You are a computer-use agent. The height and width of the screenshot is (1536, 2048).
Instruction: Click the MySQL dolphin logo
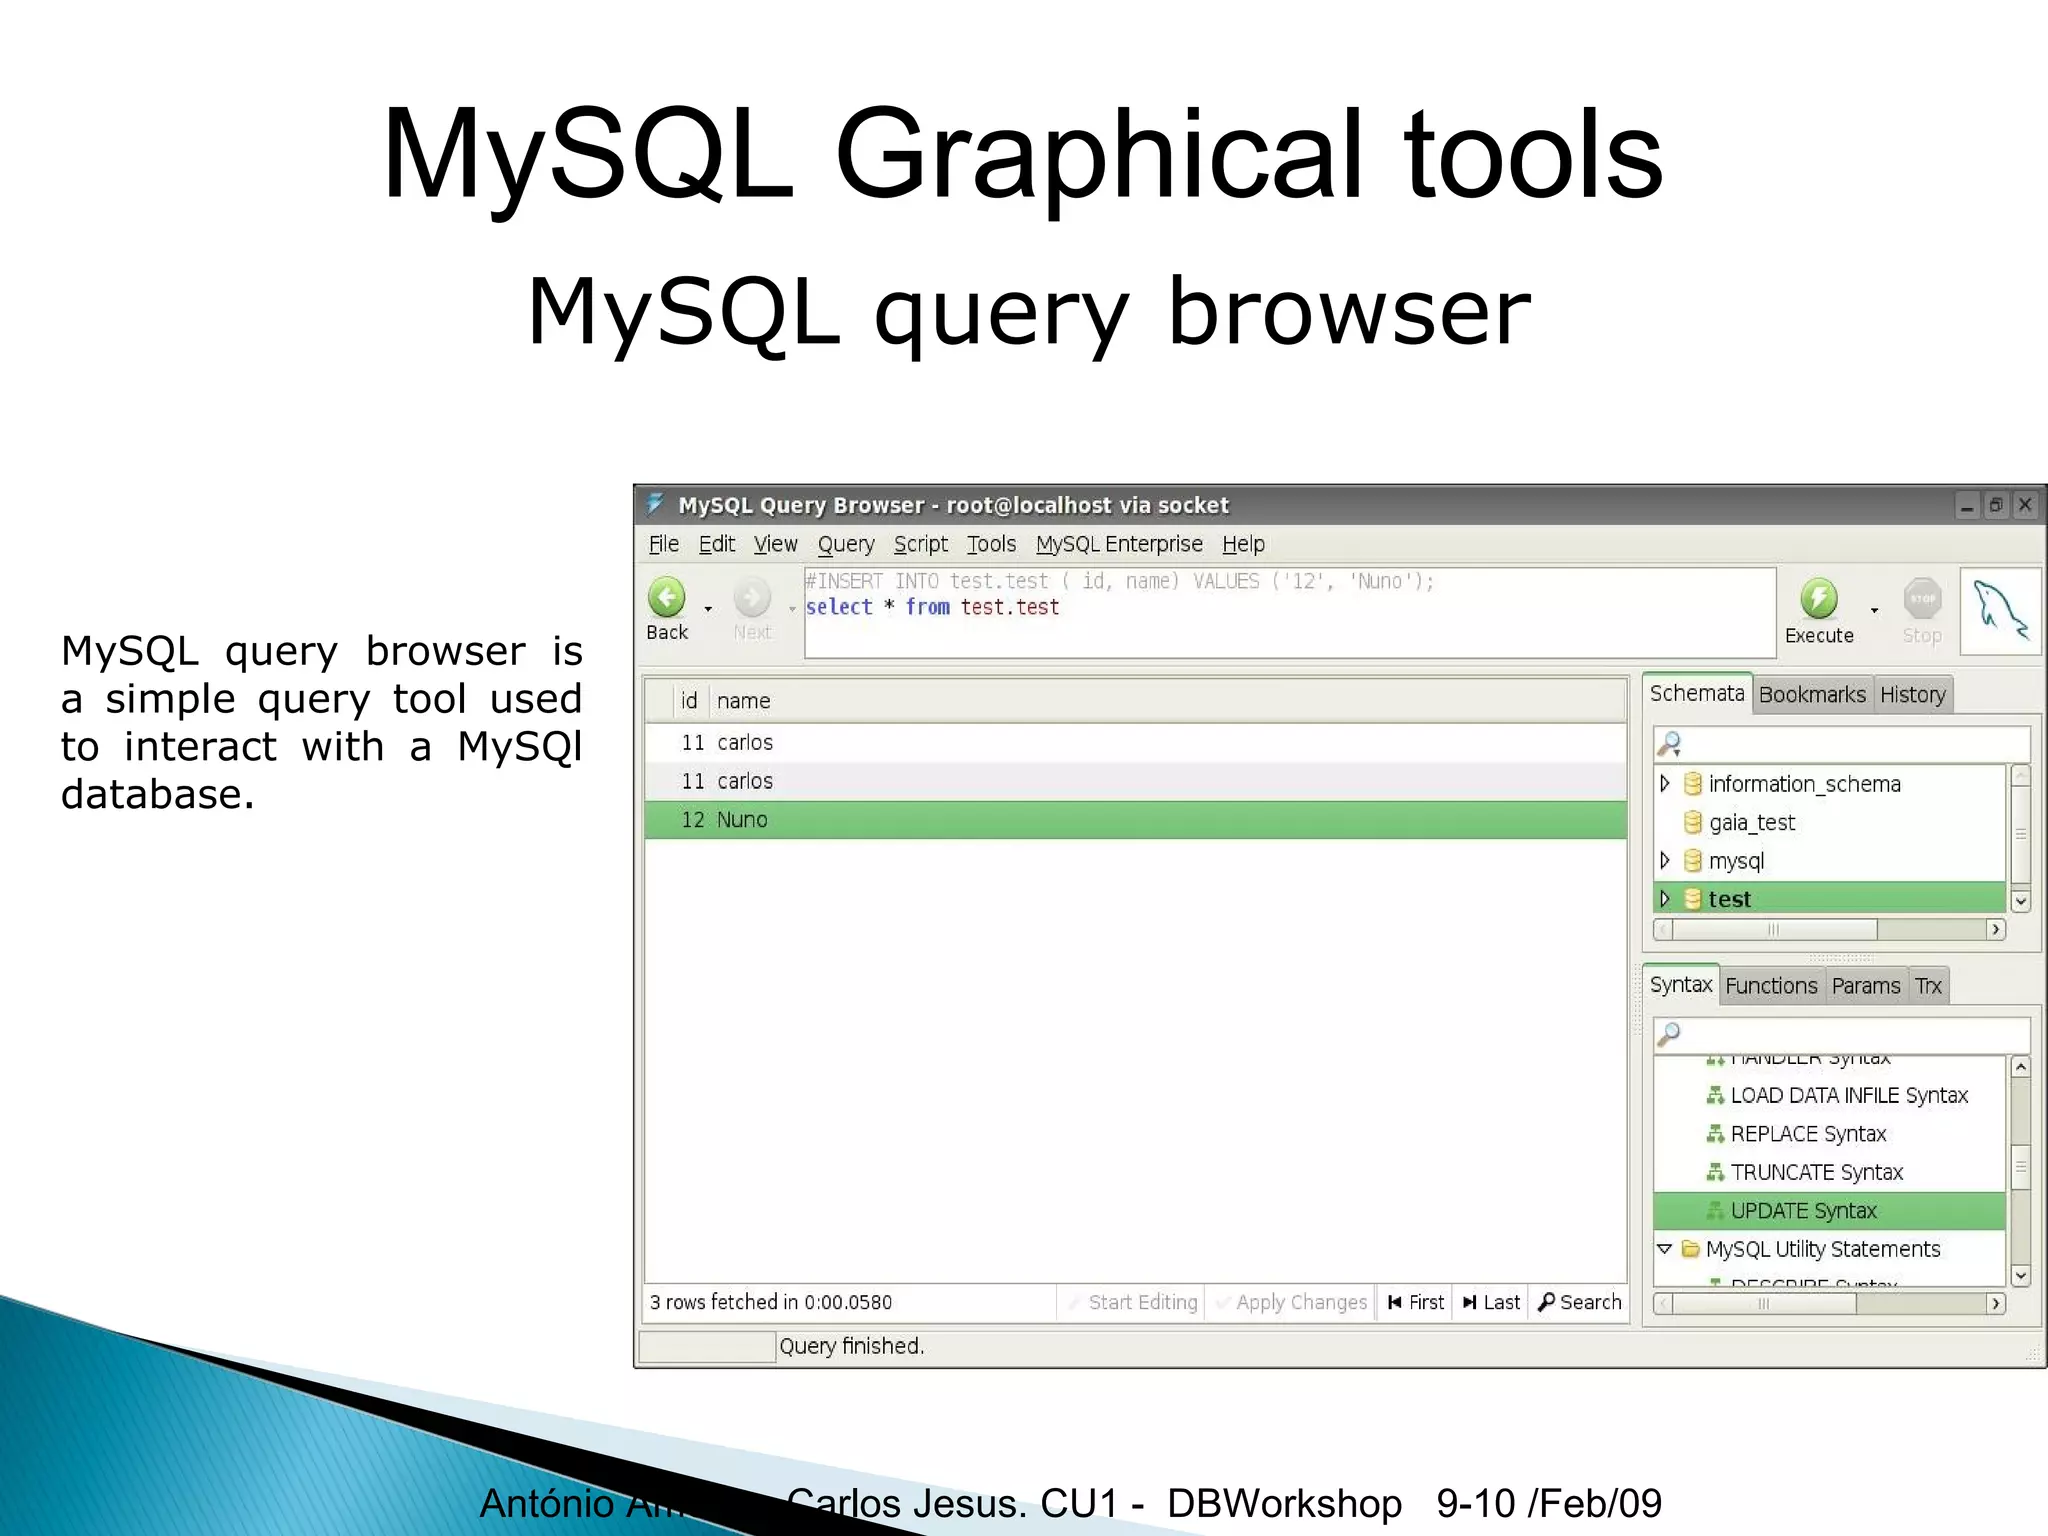coord(2000,611)
